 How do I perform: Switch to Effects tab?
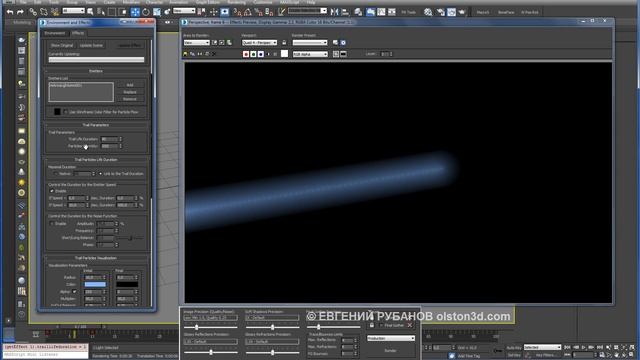pyautogui.click(x=78, y=33)
